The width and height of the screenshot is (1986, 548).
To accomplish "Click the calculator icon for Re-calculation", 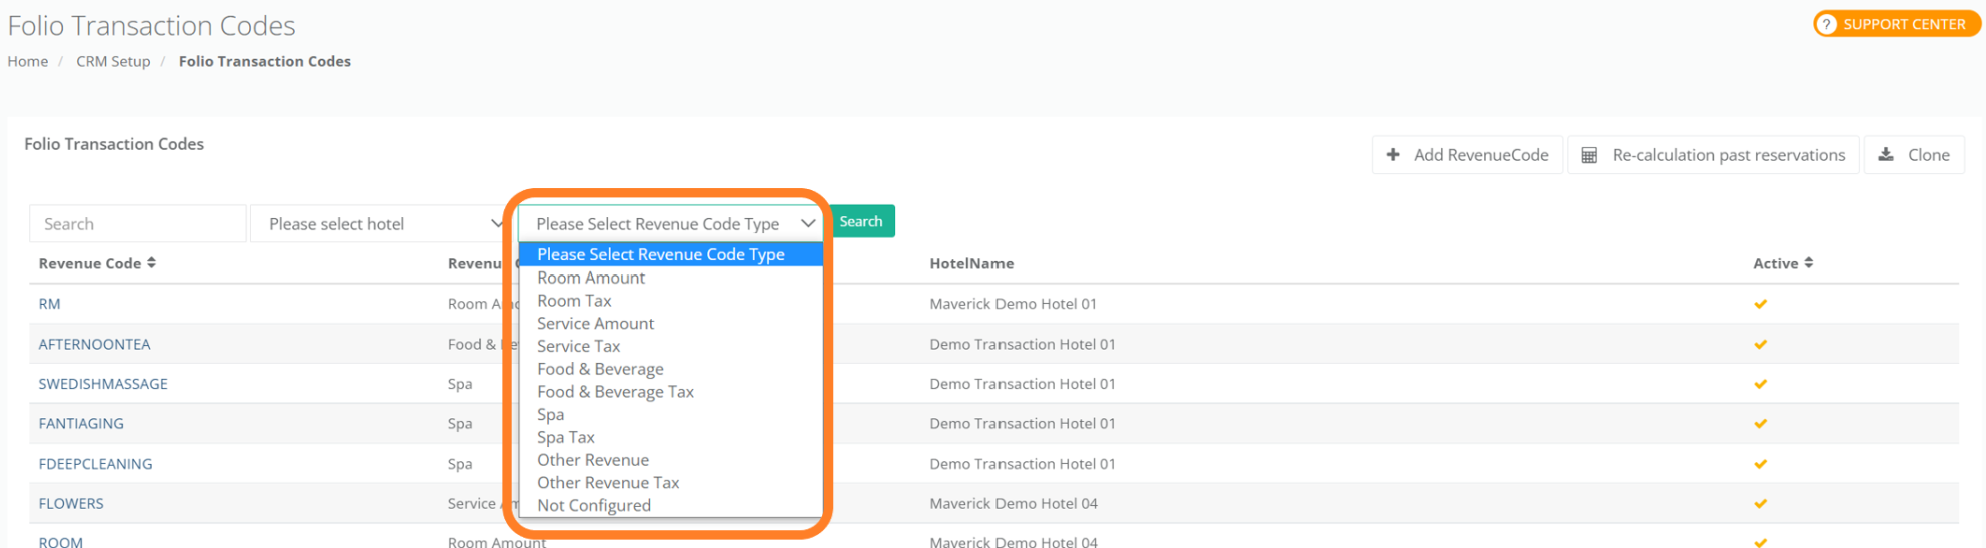I will pos(1589,155).
